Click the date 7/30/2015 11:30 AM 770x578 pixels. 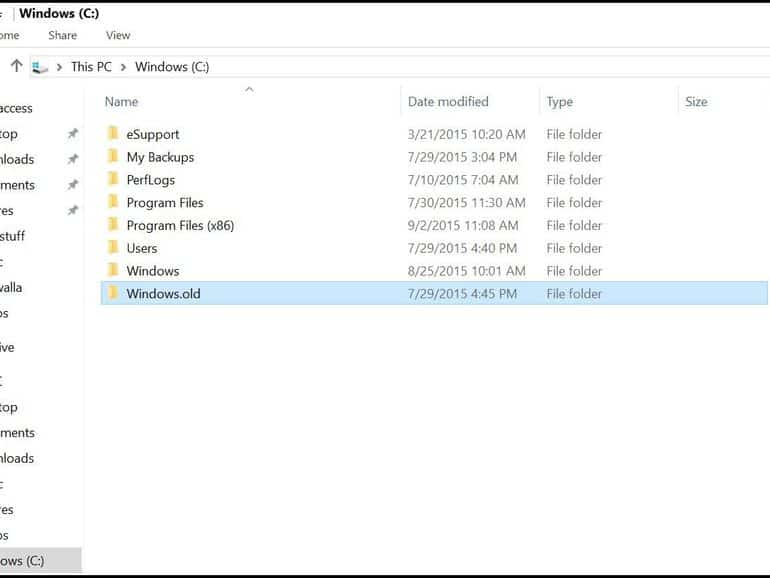pos(467,202)
